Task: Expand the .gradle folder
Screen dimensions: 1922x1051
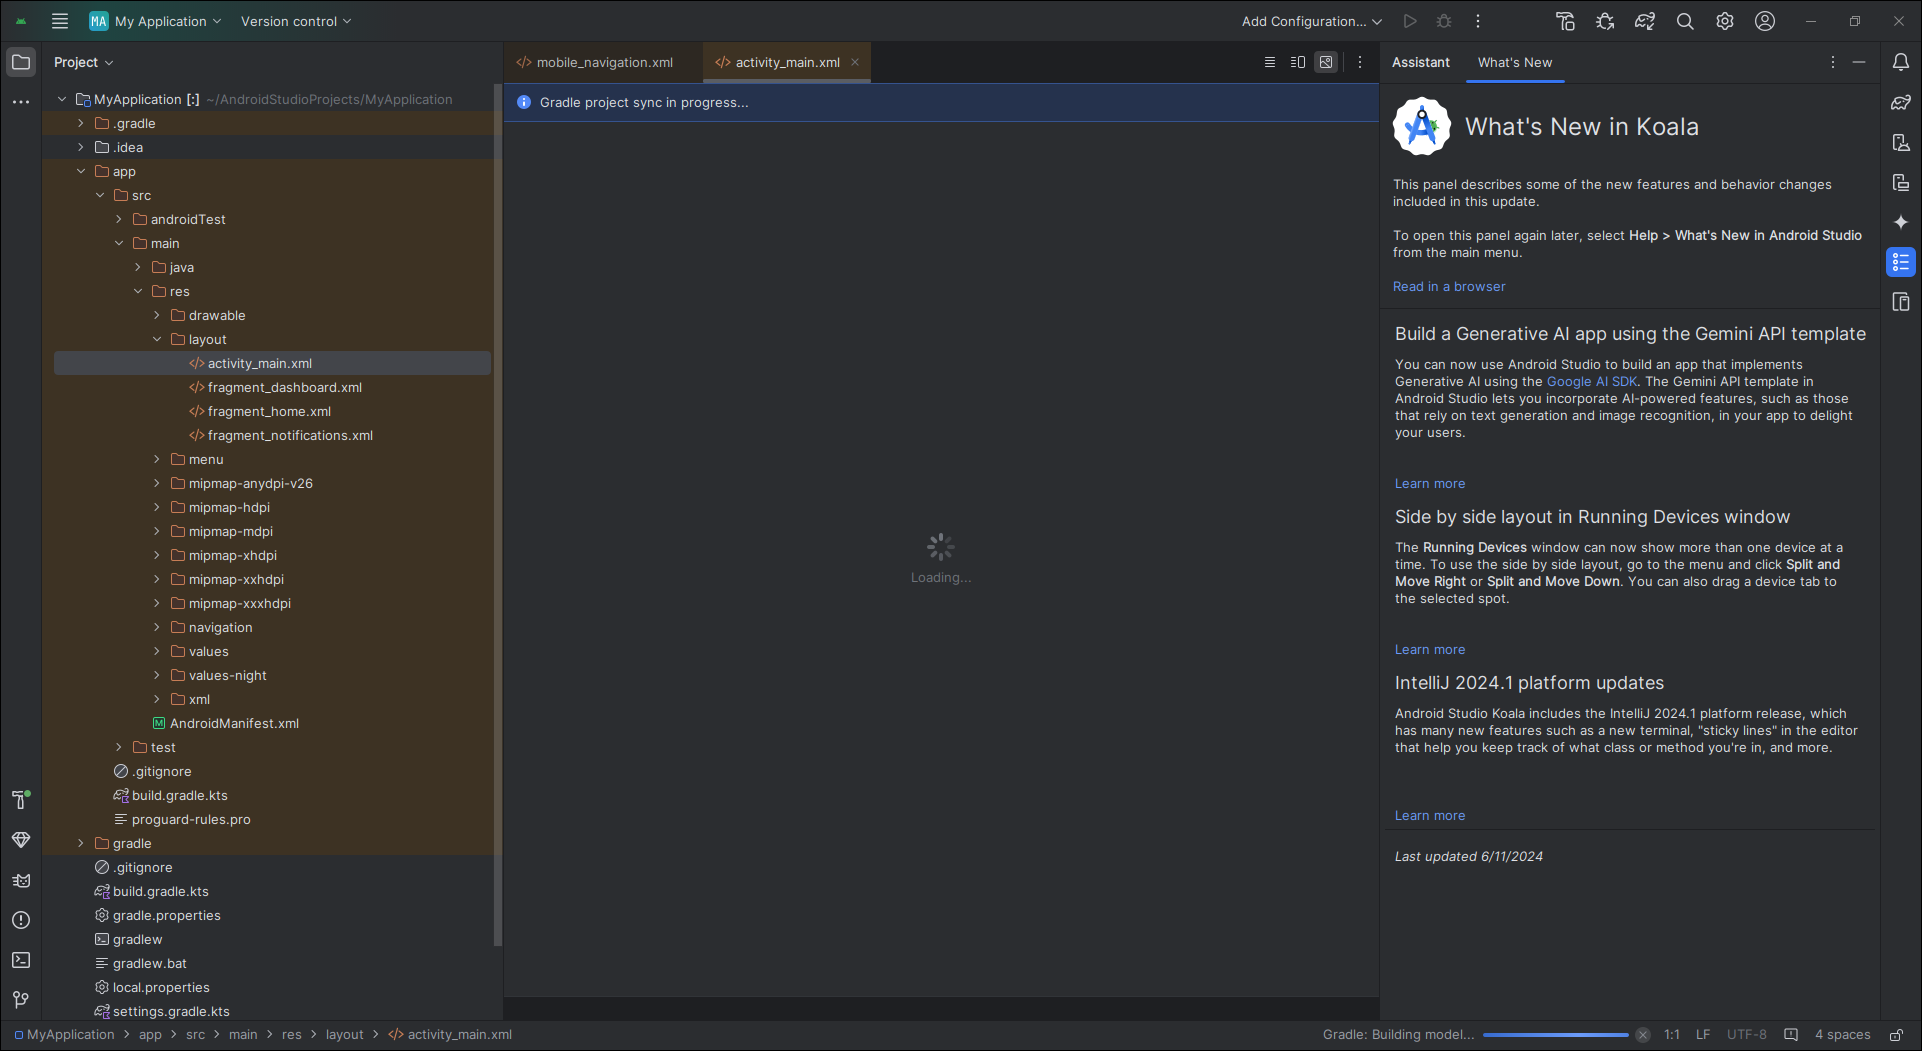Action: 81,123
